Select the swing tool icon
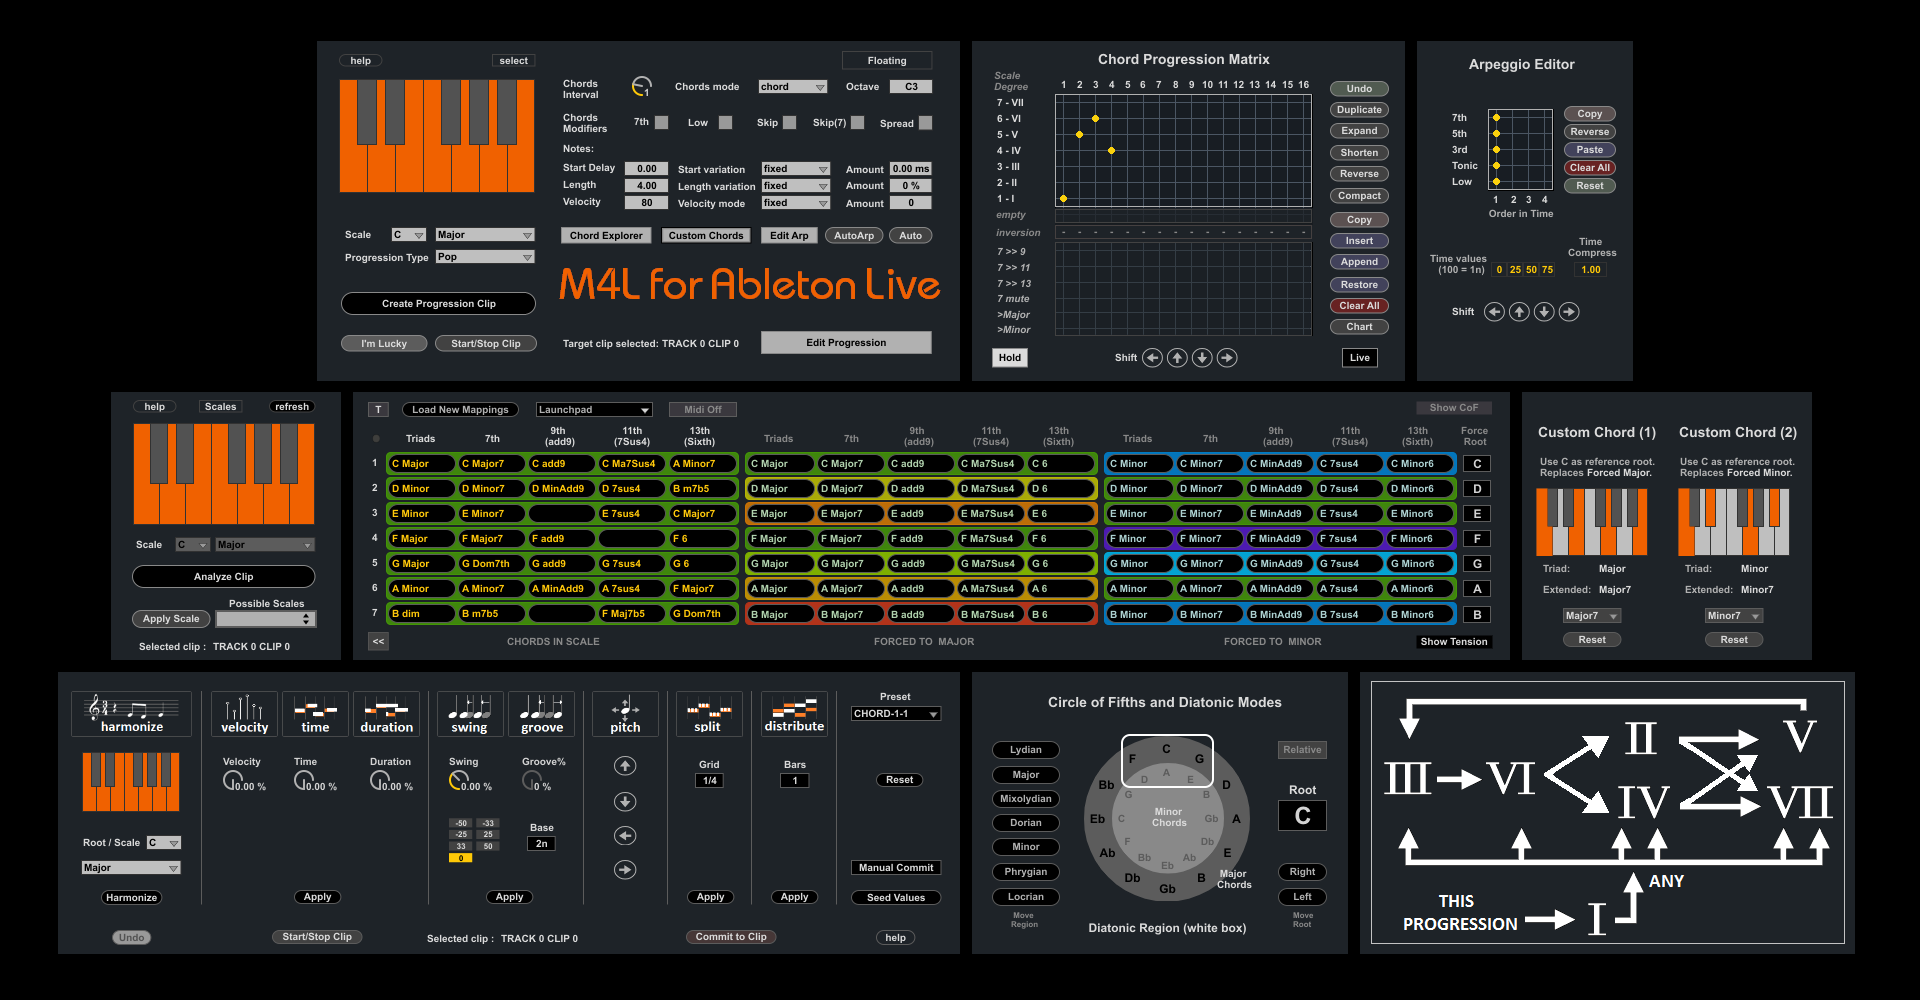Viewport: 1920px width, 1000px height. tap(470, 714)
